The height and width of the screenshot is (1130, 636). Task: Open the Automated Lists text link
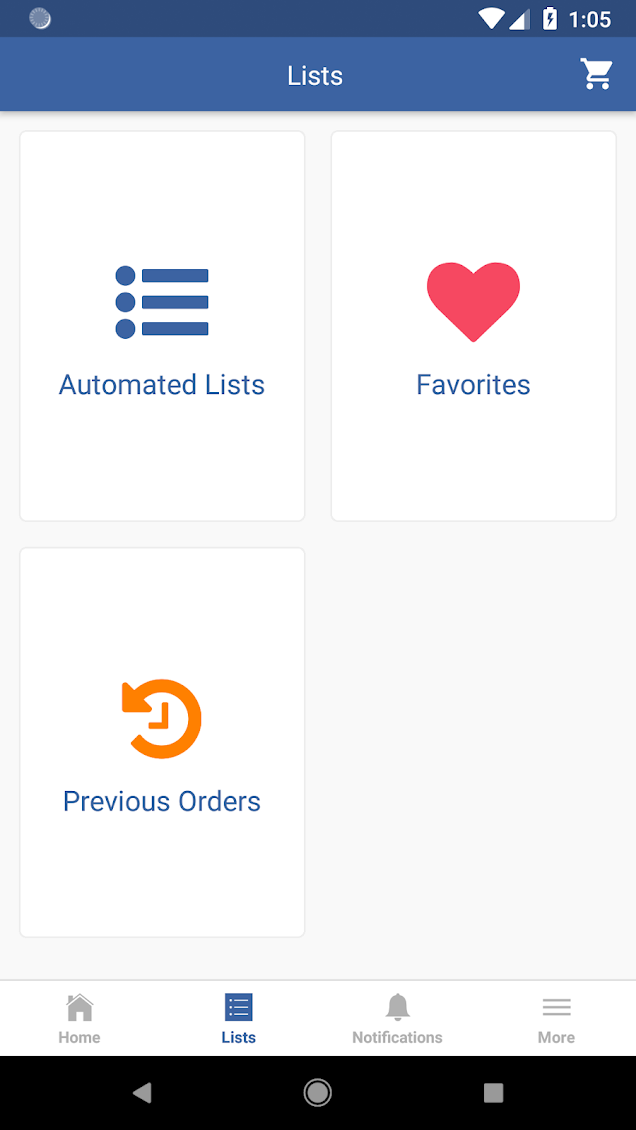coord(162,385)
